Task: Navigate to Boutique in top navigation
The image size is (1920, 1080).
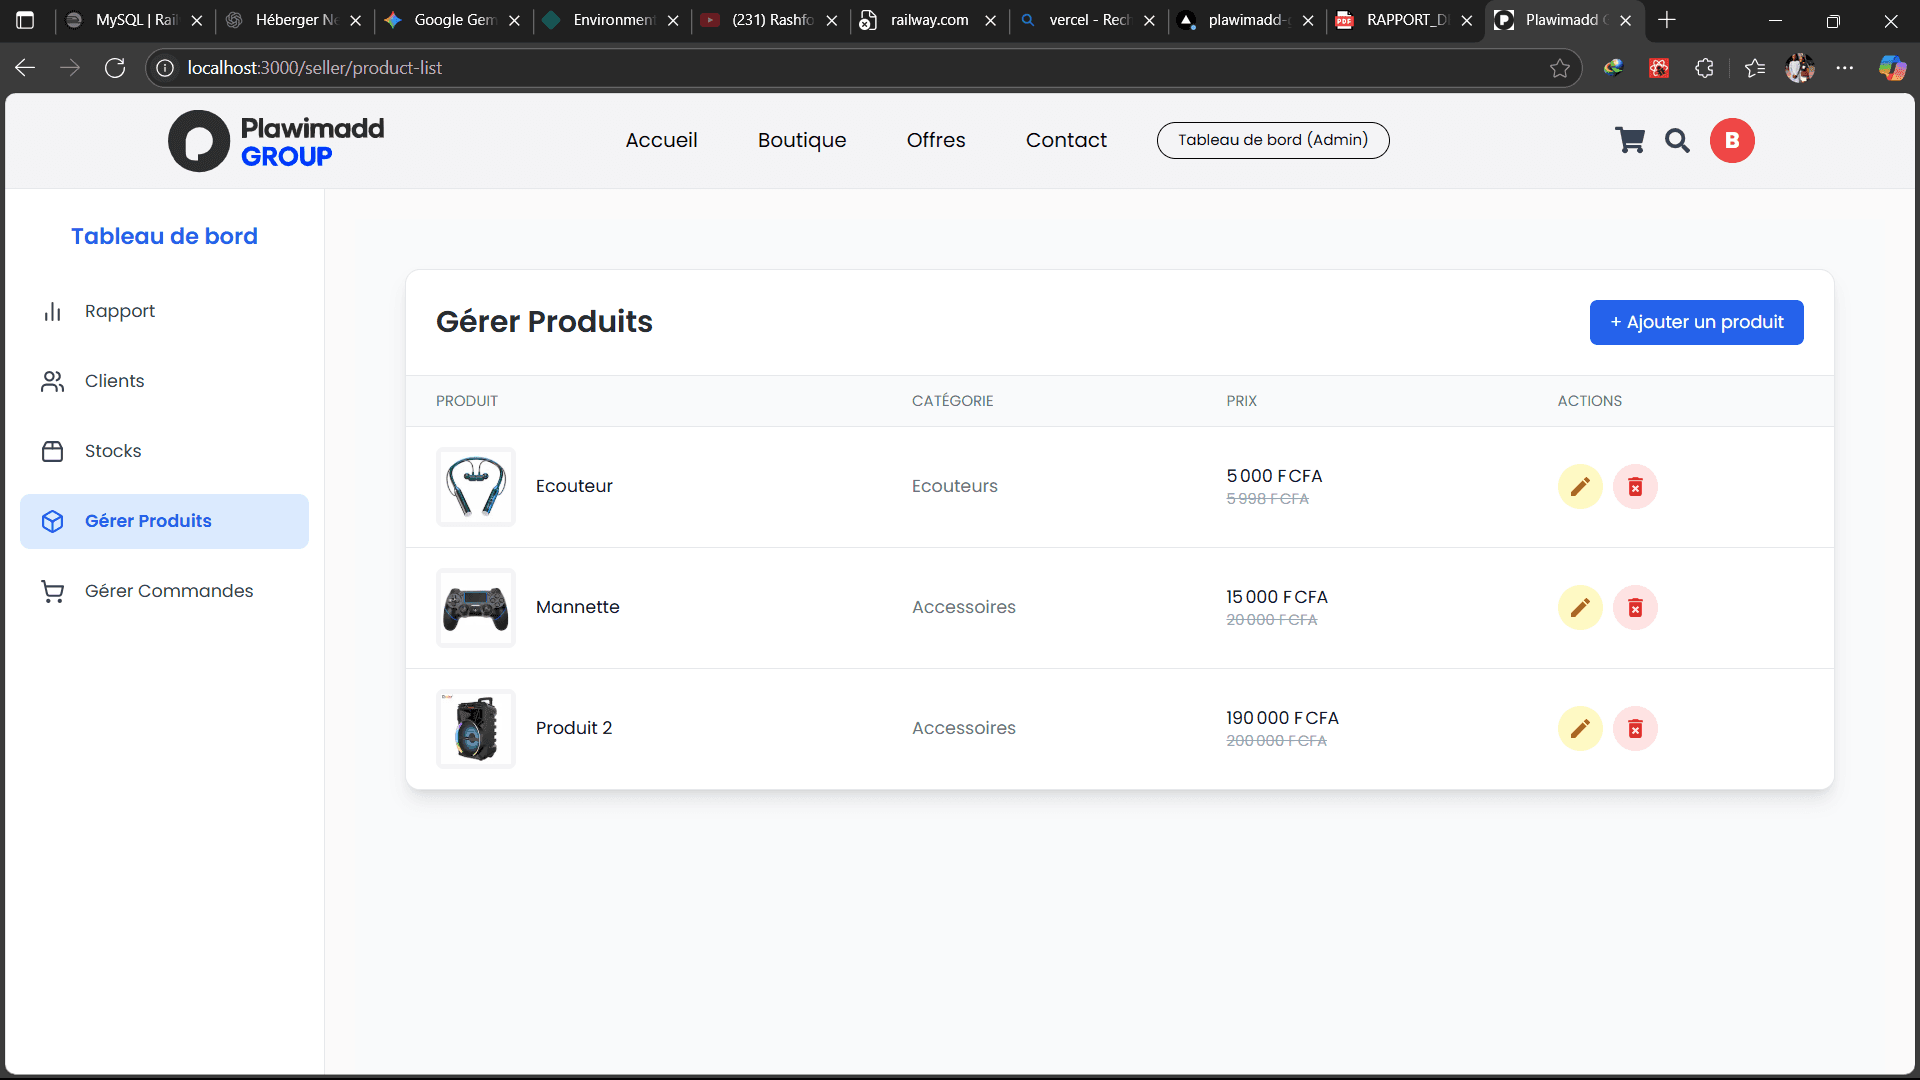Action: coord(802,140)
